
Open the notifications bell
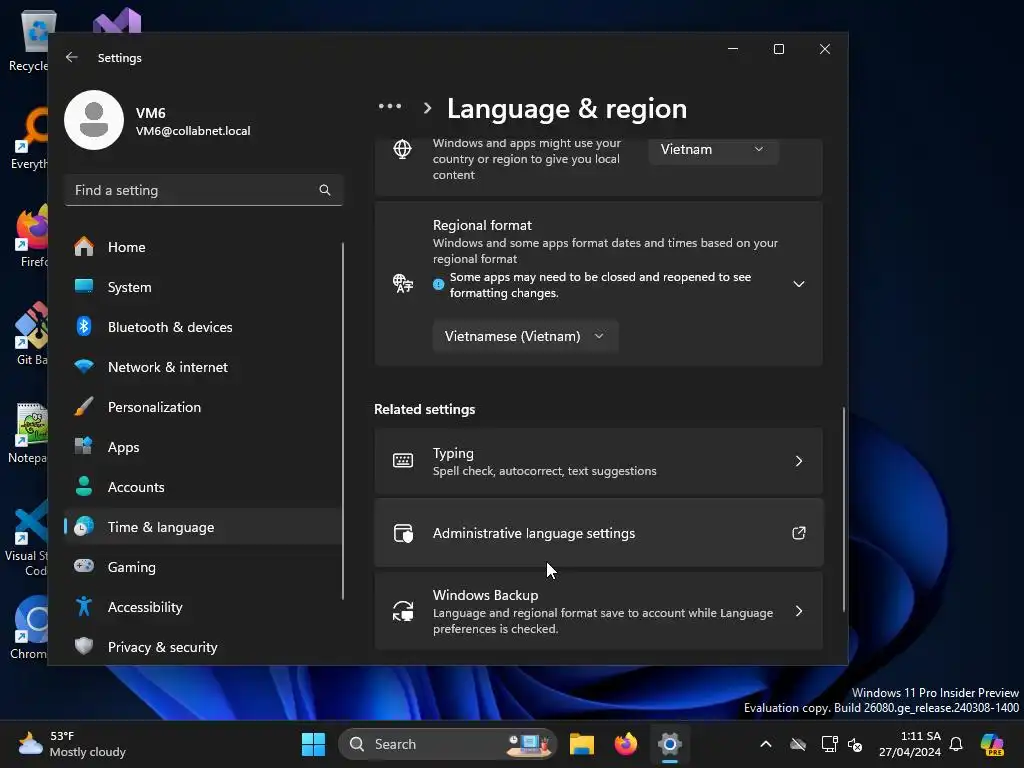pyautogui.click(x=956, y=744)
